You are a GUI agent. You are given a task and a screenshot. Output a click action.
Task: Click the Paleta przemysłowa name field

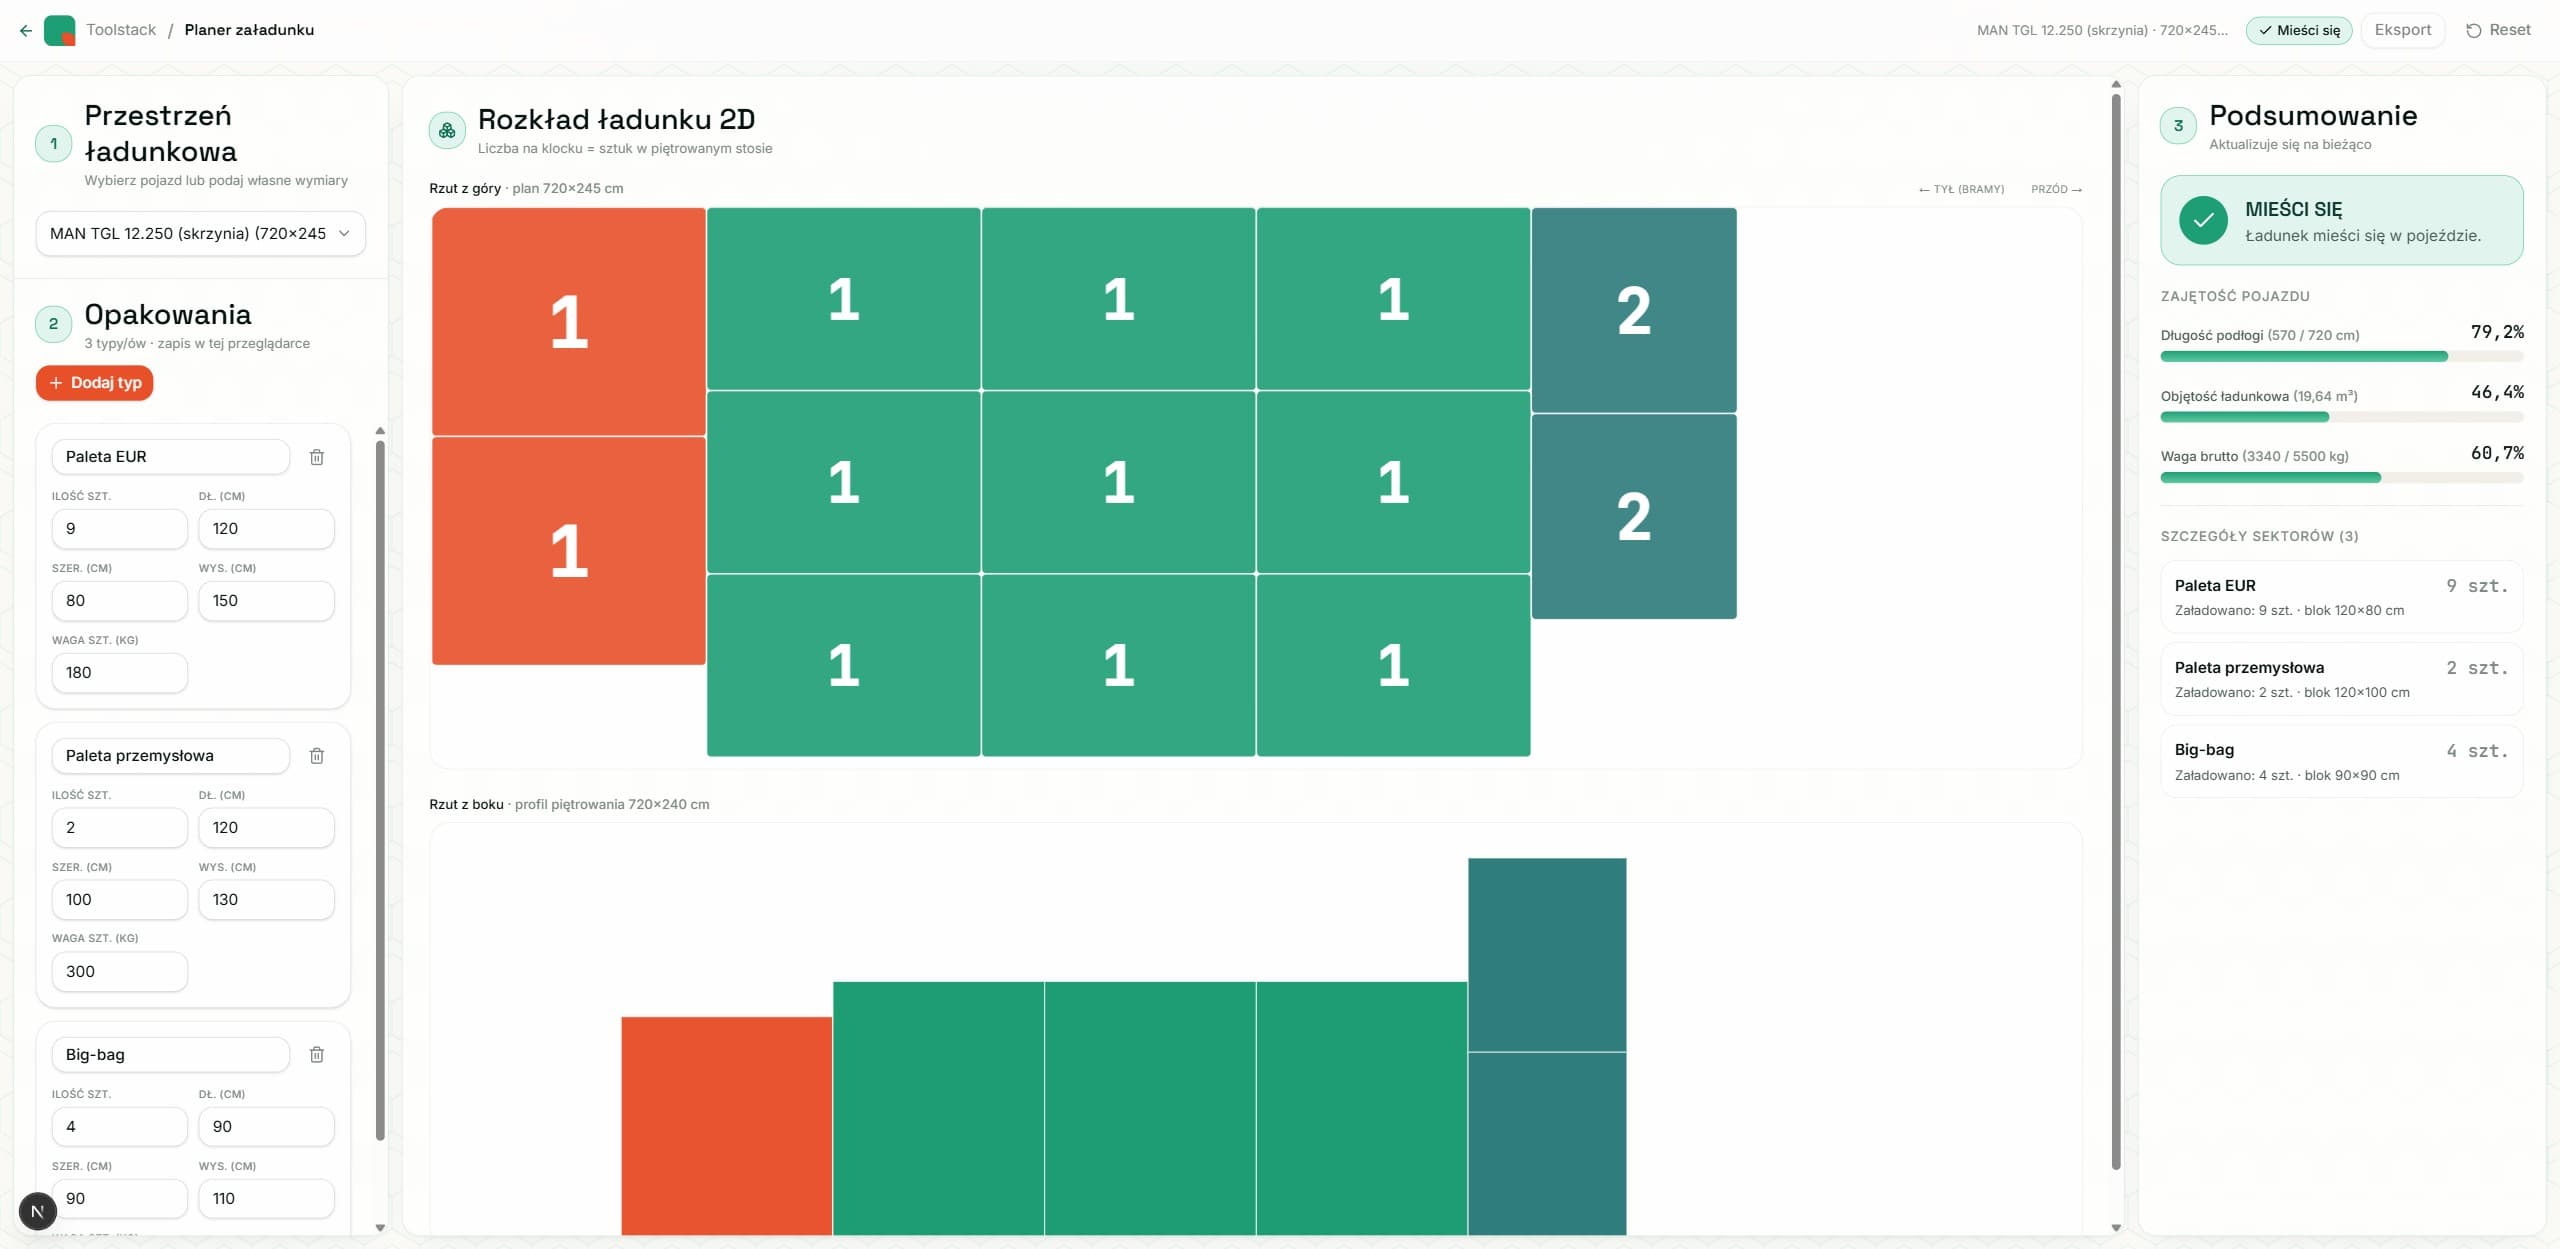171,756
